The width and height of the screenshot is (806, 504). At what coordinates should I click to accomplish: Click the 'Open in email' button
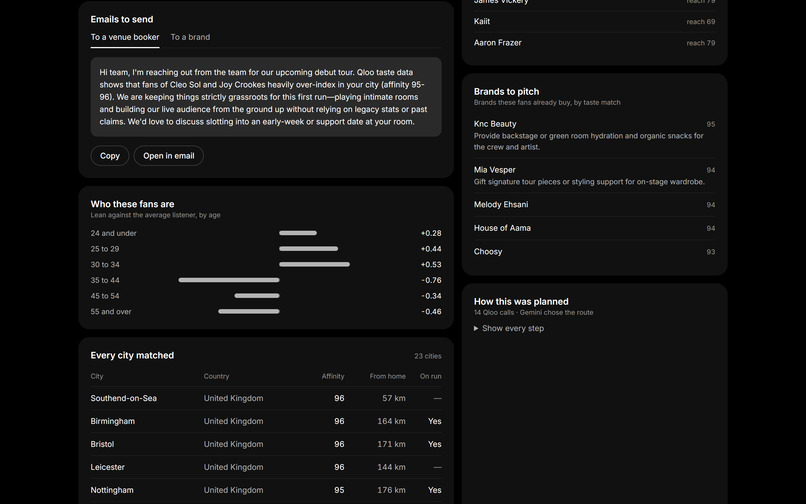tap(169, 156)
